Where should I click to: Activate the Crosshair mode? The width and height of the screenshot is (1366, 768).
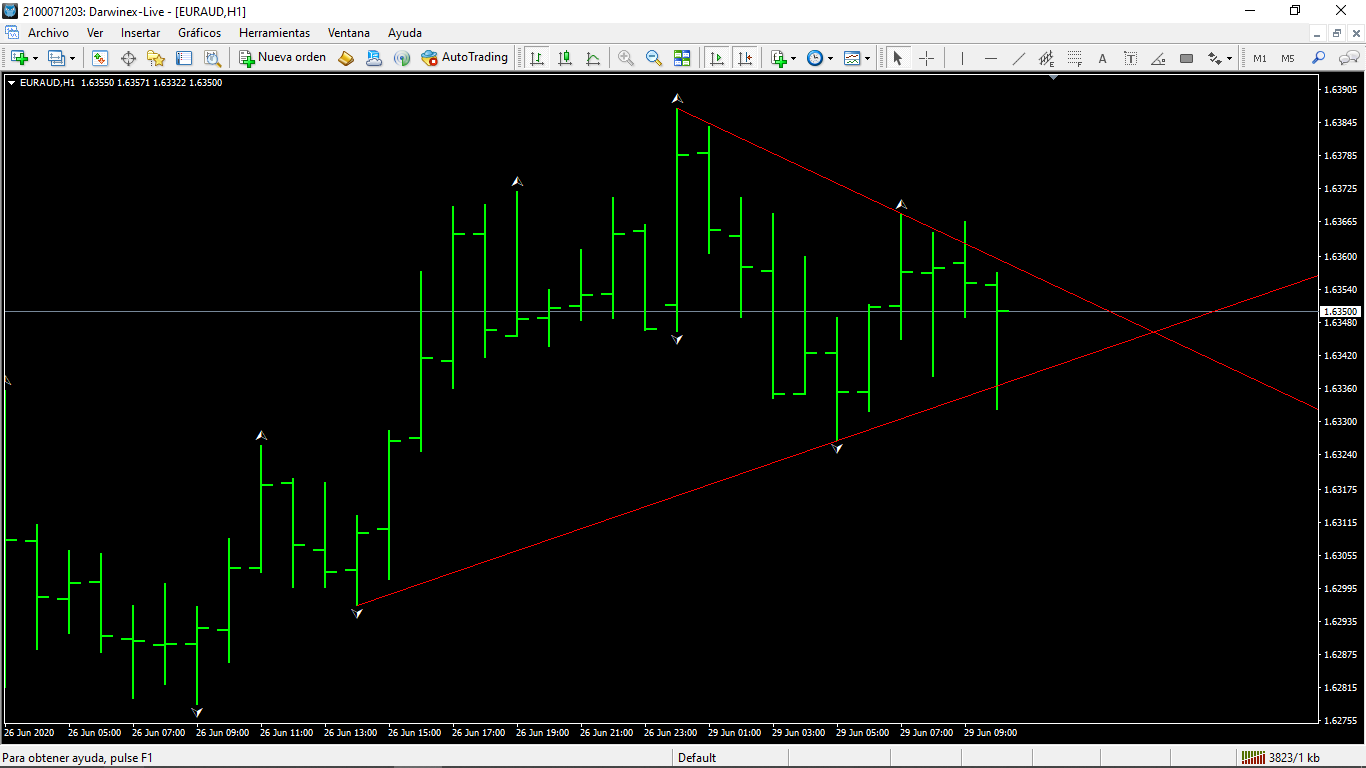(926, 58)
